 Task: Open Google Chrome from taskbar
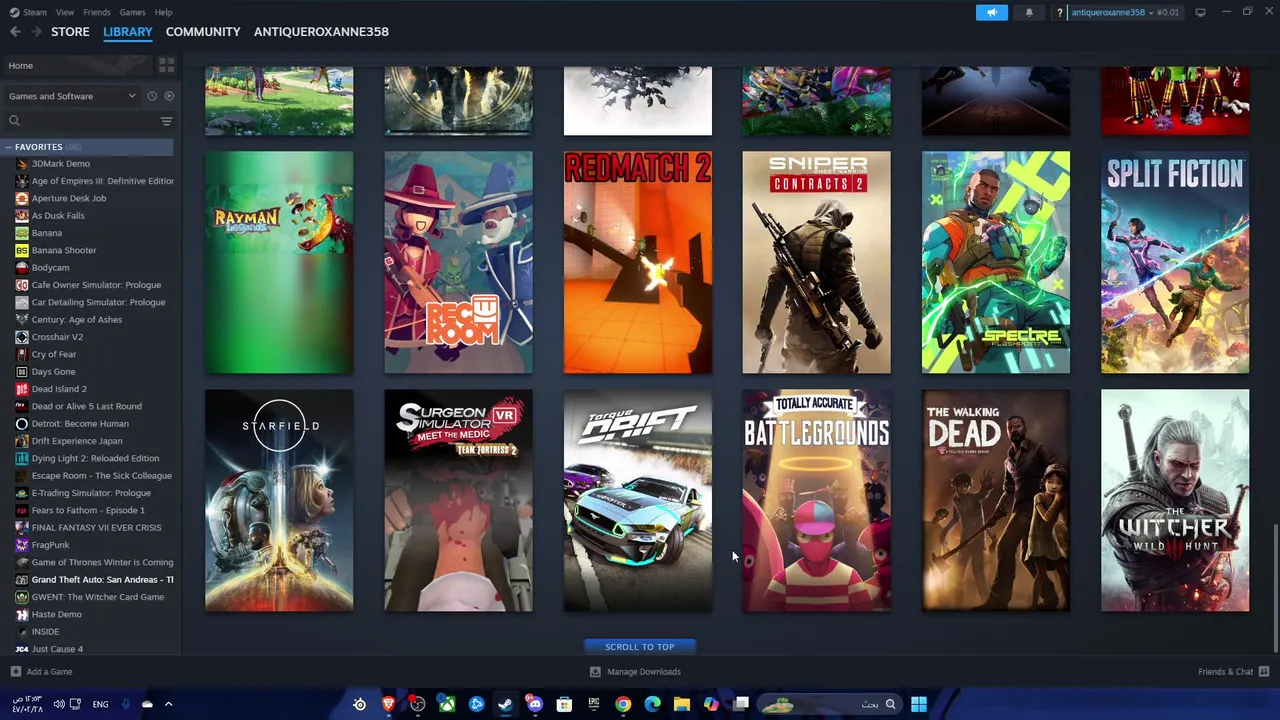tap(623, 704)
